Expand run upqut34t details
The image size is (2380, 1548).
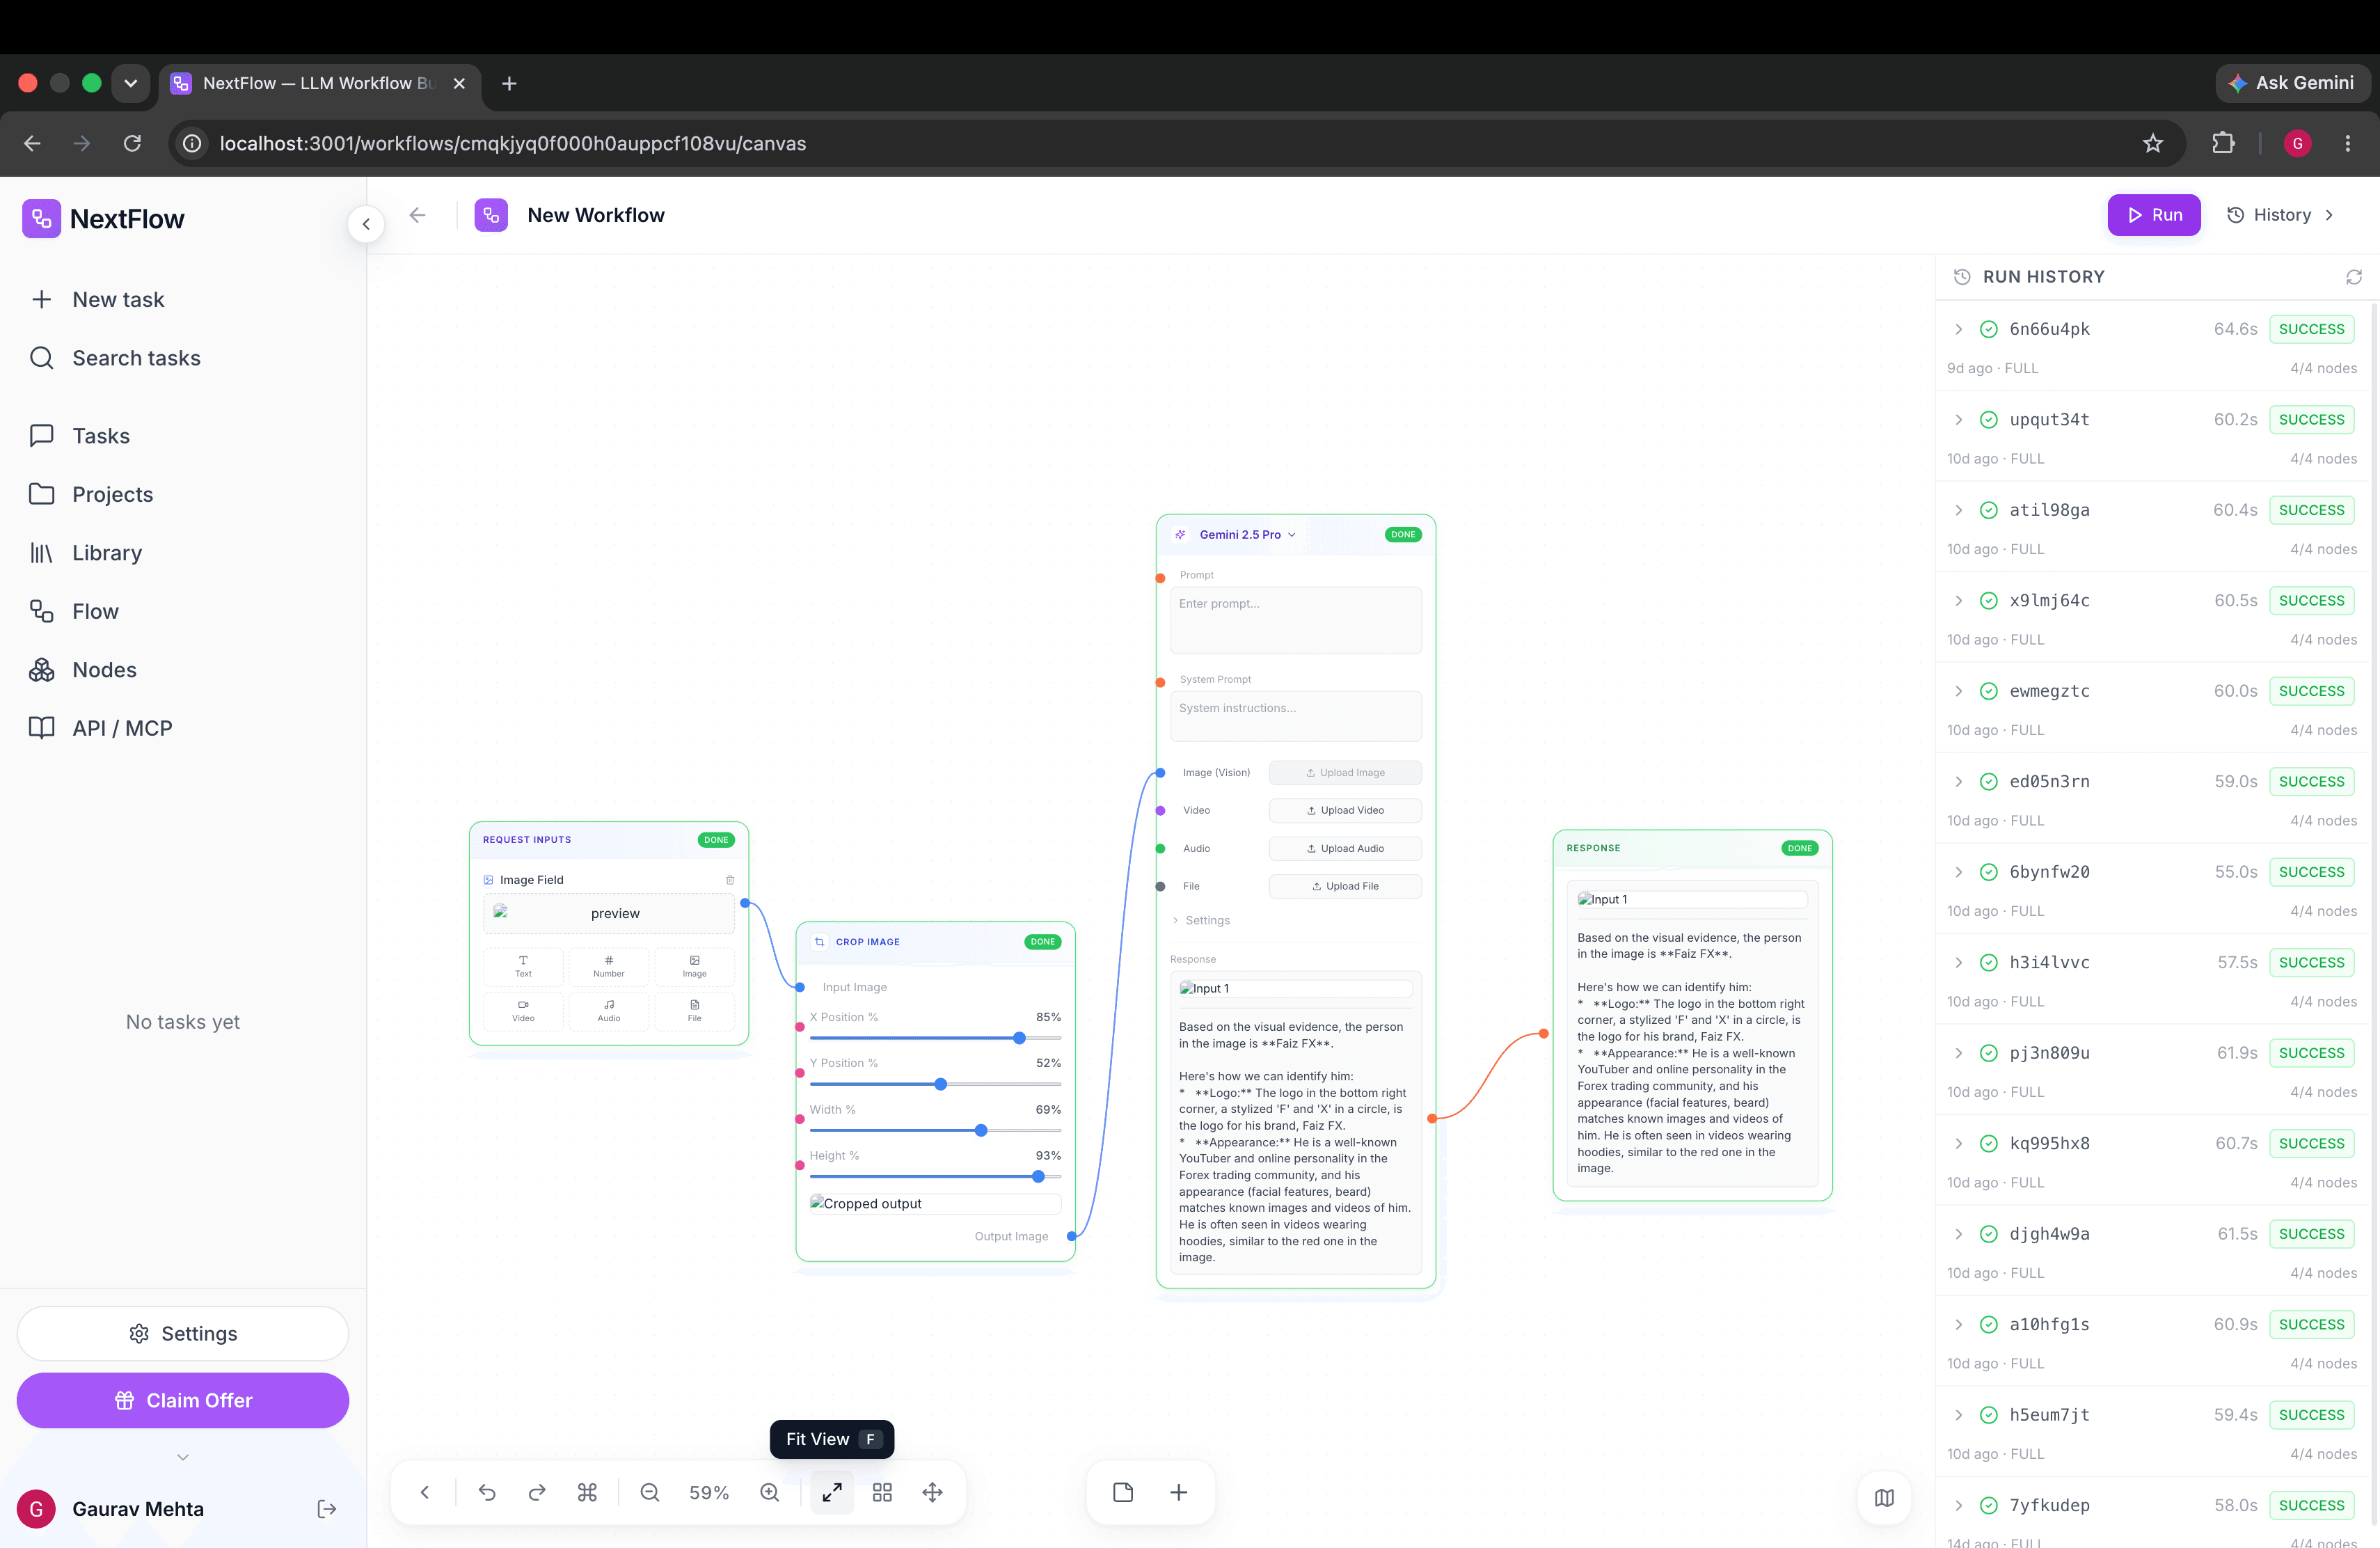click(1959, 420)
